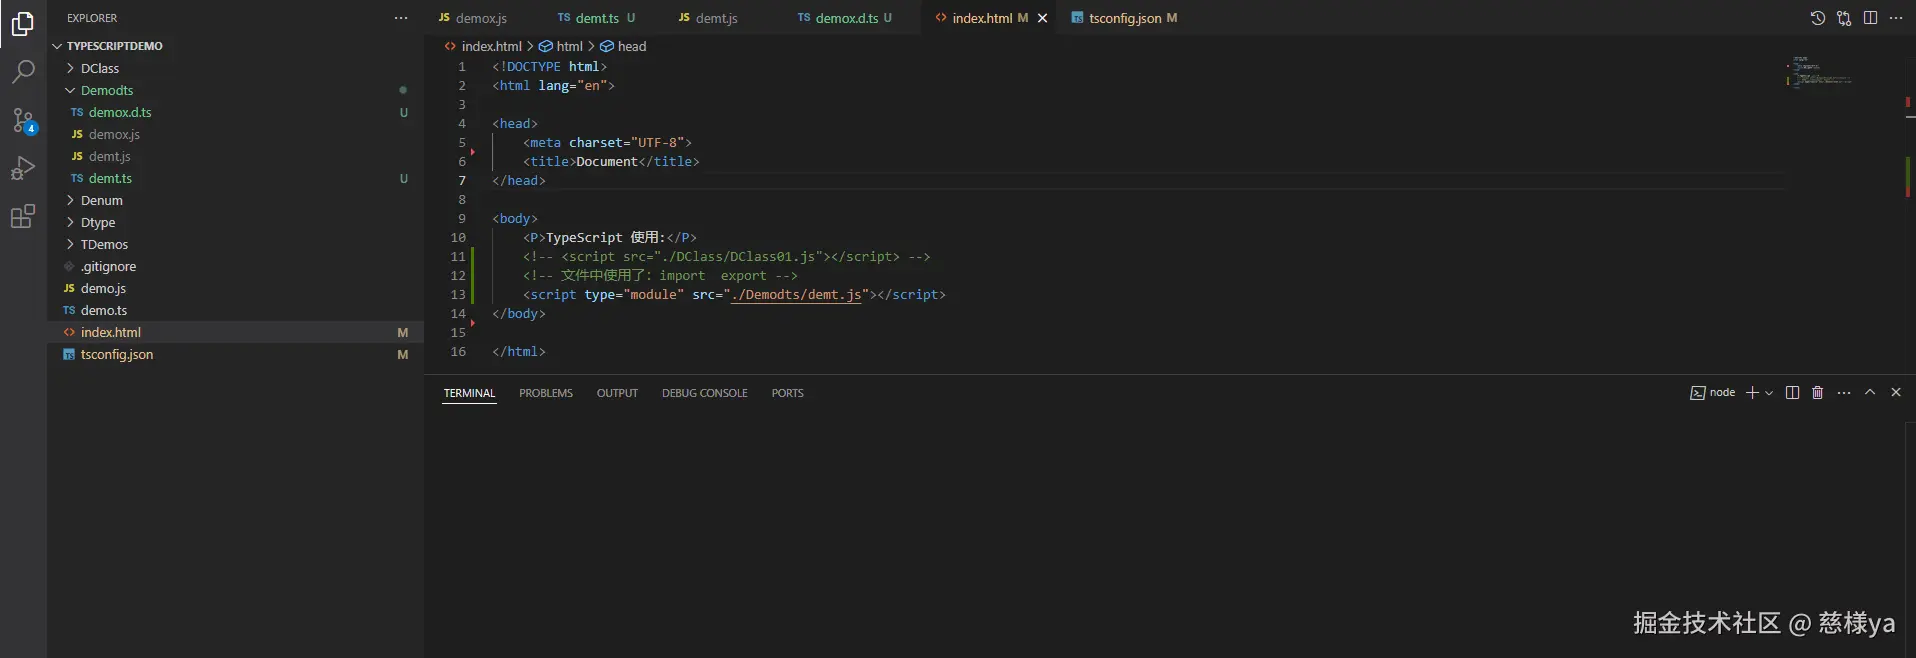Open editor more actions ellipsis
The image size is (1916, 658).
click(x=1896, y=18)
